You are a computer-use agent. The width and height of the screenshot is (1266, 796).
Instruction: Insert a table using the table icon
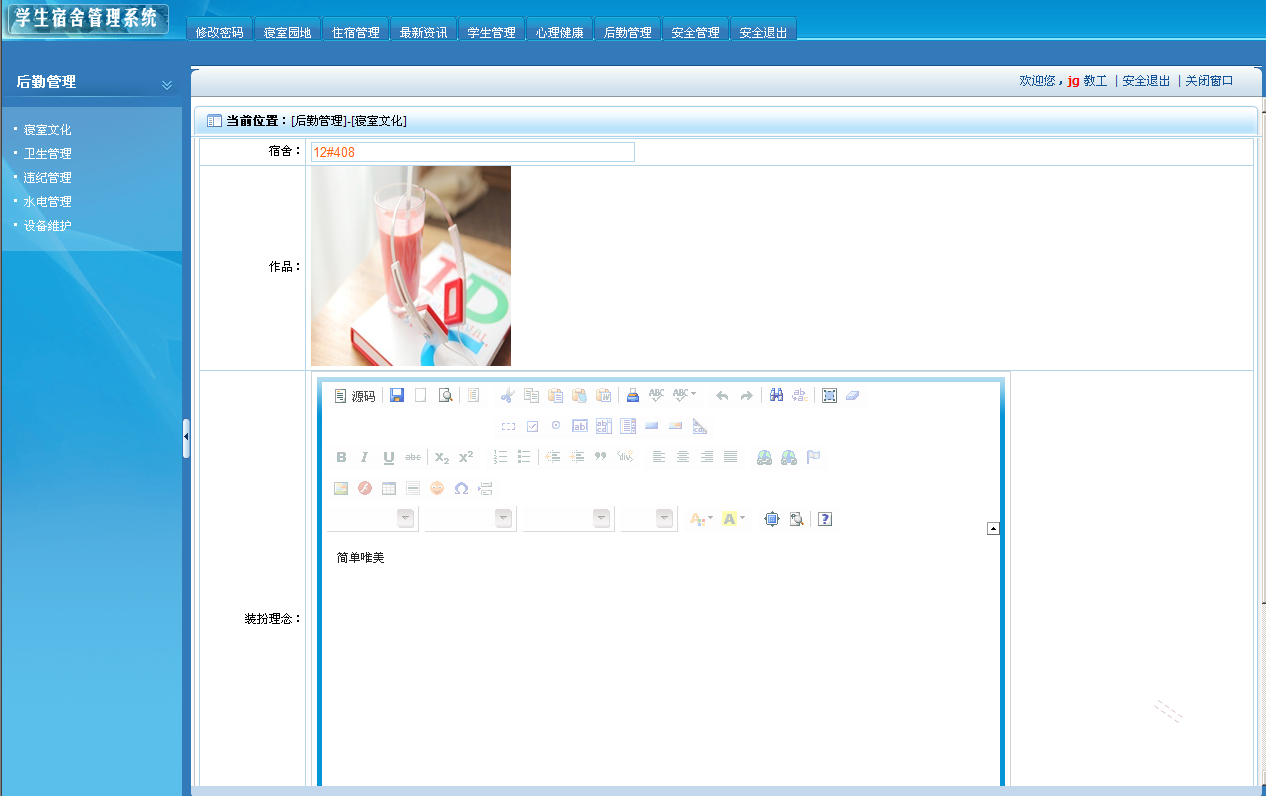tap(389, 488)
